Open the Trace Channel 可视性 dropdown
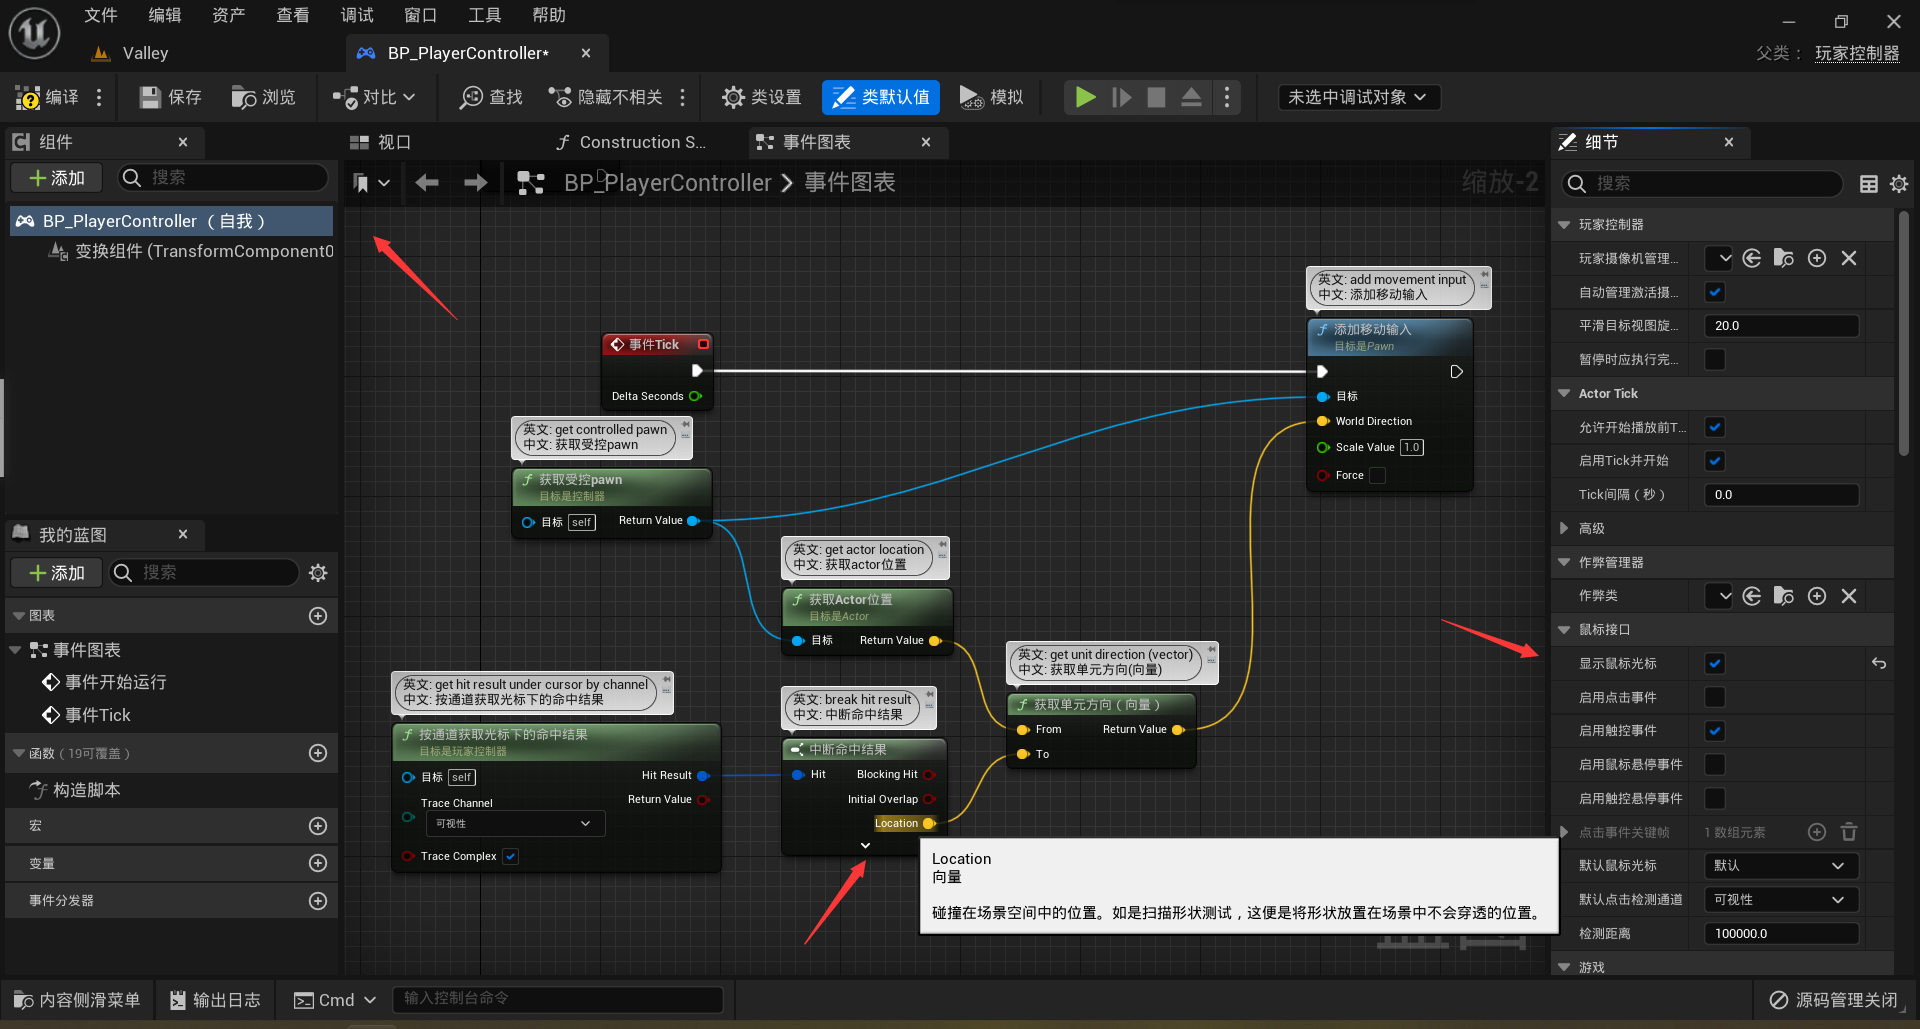This screenshot has width=1920, height=1029. pyautogui.click(x=515, y=823)
